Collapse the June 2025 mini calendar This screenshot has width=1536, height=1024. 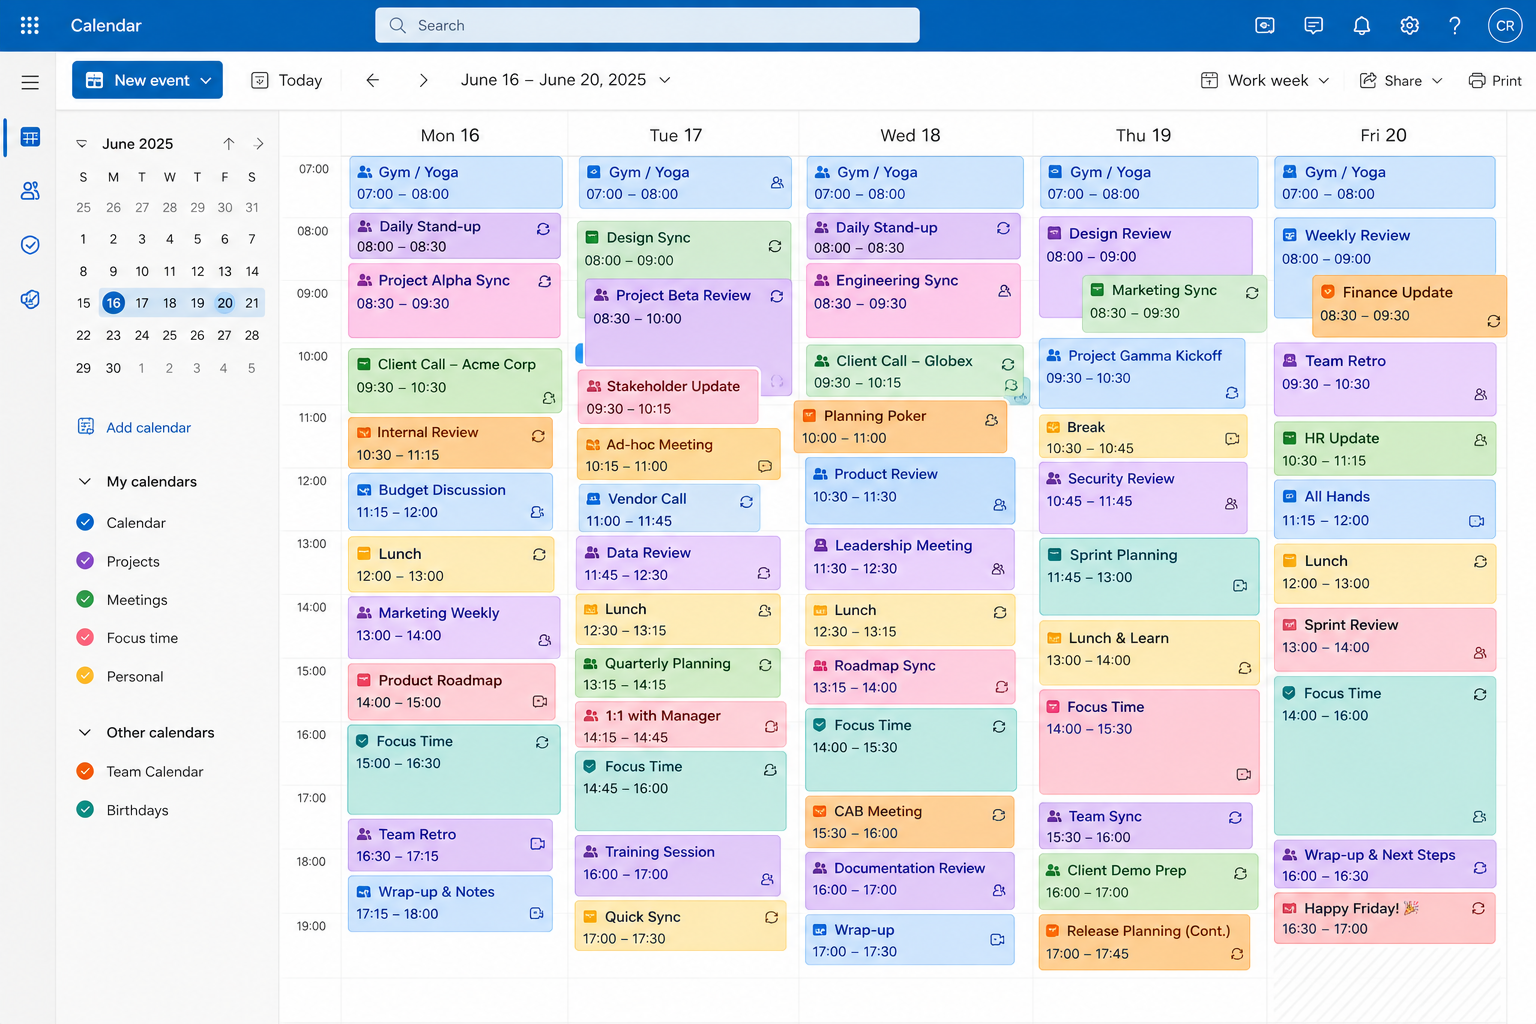[82, 144]
